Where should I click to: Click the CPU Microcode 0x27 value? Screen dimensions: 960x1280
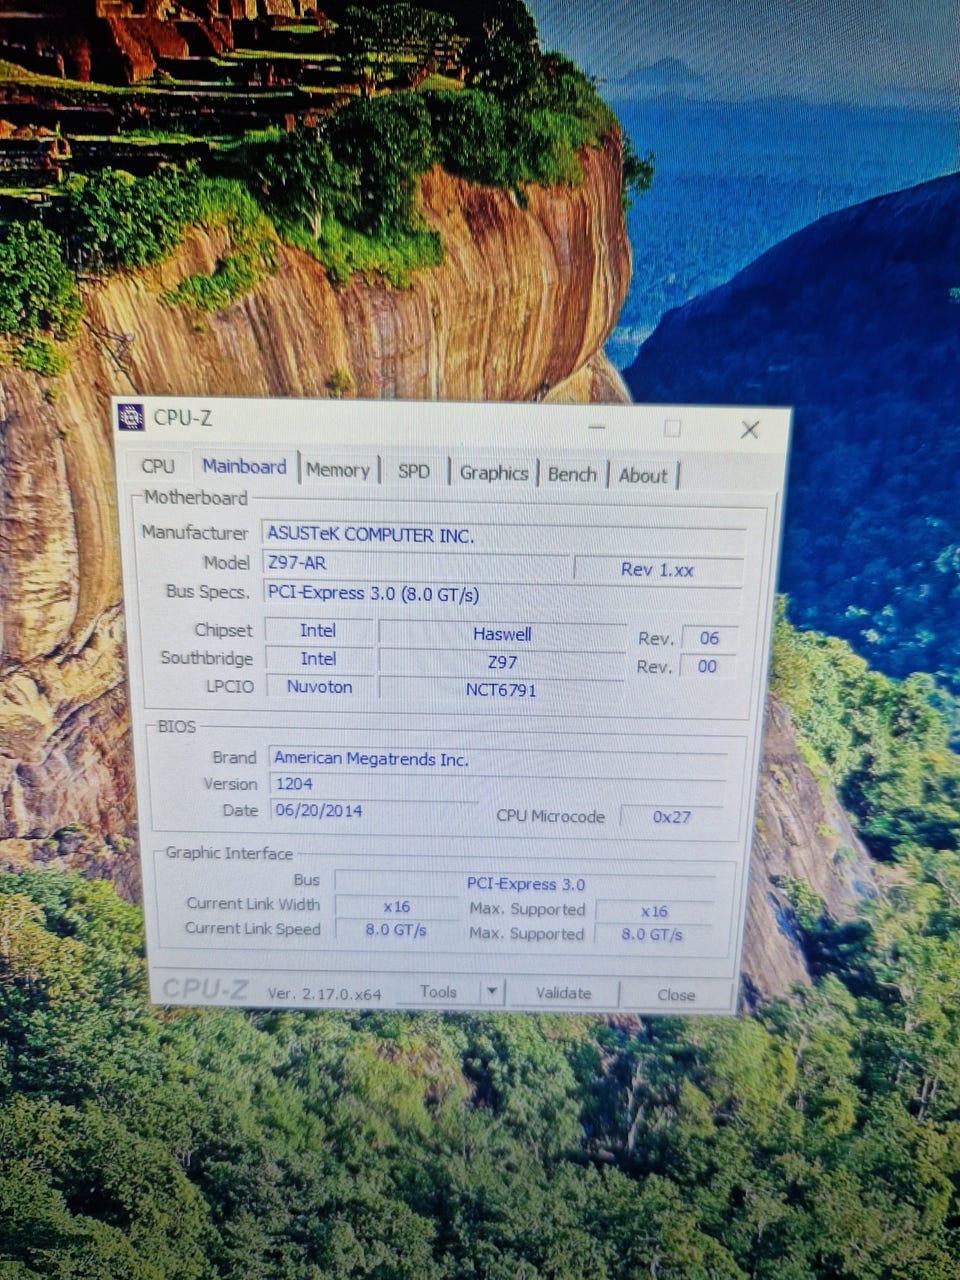tap(672, 817)
